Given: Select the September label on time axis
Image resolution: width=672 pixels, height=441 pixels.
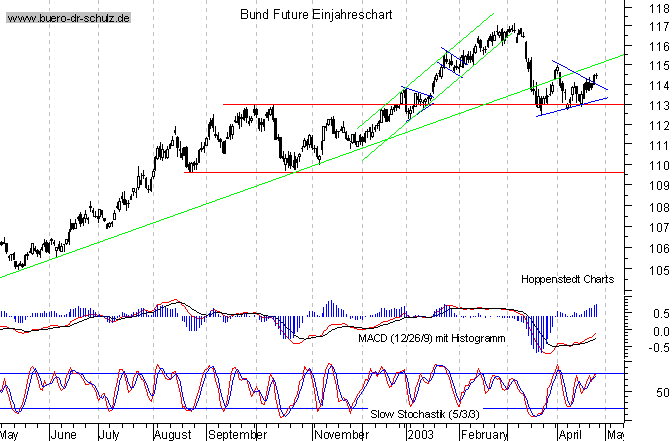Looking at the screenshot, I should click(x=237, y=435).
